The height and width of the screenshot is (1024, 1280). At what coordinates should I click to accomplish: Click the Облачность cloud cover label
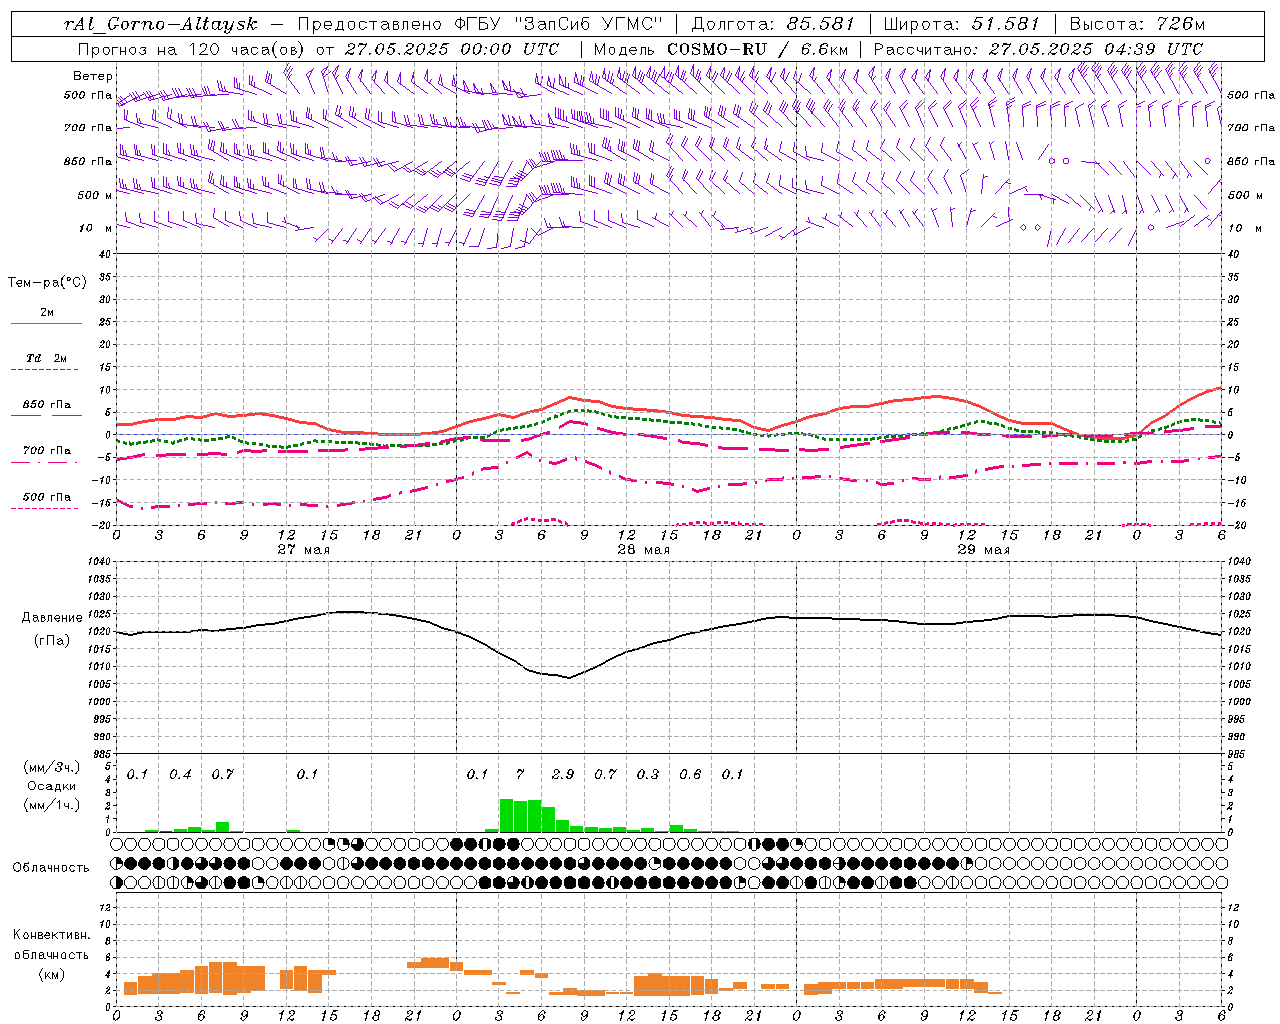[51, 868]
